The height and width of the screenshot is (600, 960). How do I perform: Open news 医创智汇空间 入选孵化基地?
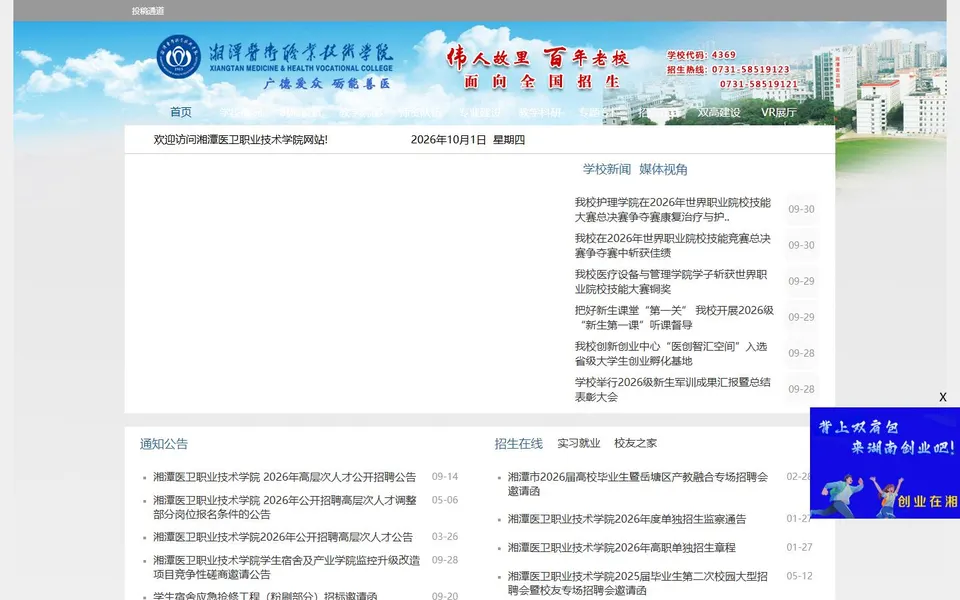(x=670, y=354)
